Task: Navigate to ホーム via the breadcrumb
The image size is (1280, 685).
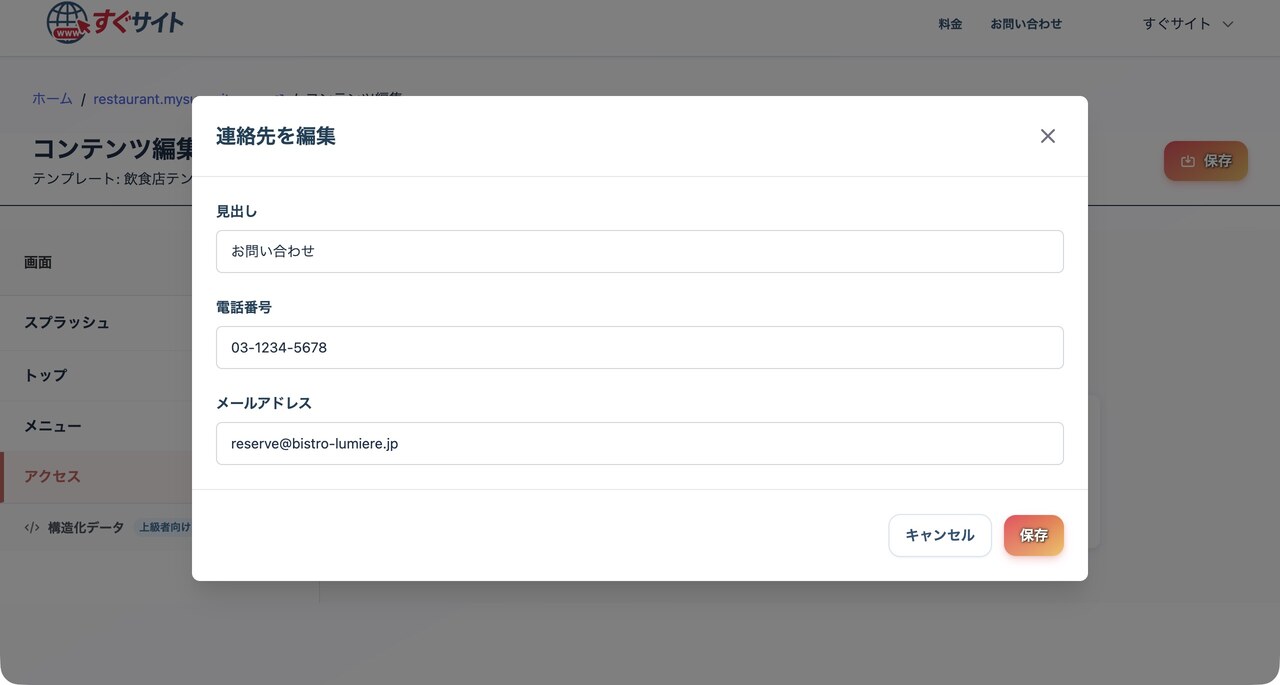Action: tap(52, 98)
